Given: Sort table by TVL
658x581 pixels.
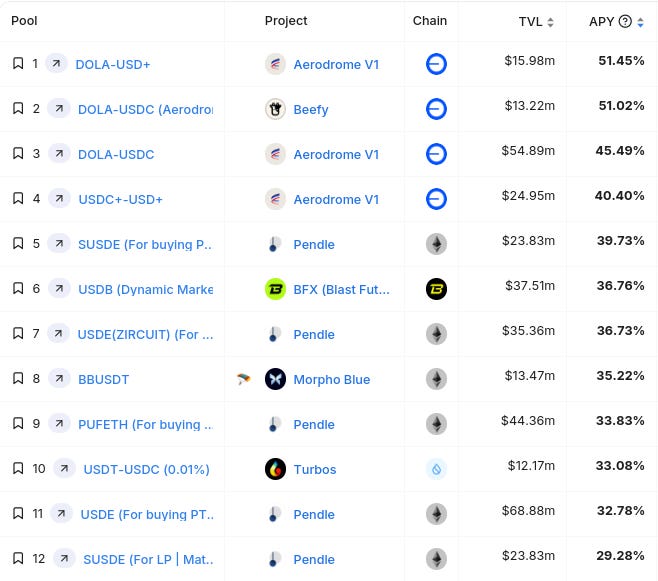Looking at the screenshot, I should pos(551,22).
